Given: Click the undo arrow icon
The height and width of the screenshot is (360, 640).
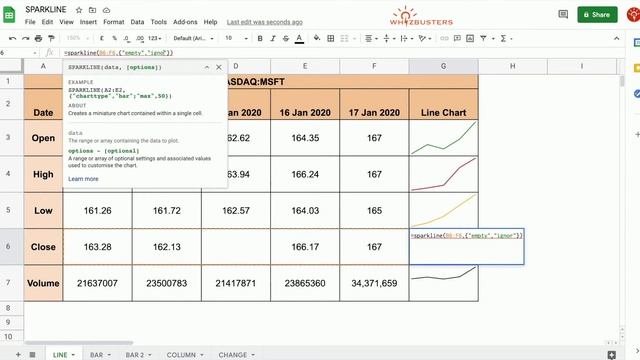Looking at the screenshot, I should tap(12, 38).
